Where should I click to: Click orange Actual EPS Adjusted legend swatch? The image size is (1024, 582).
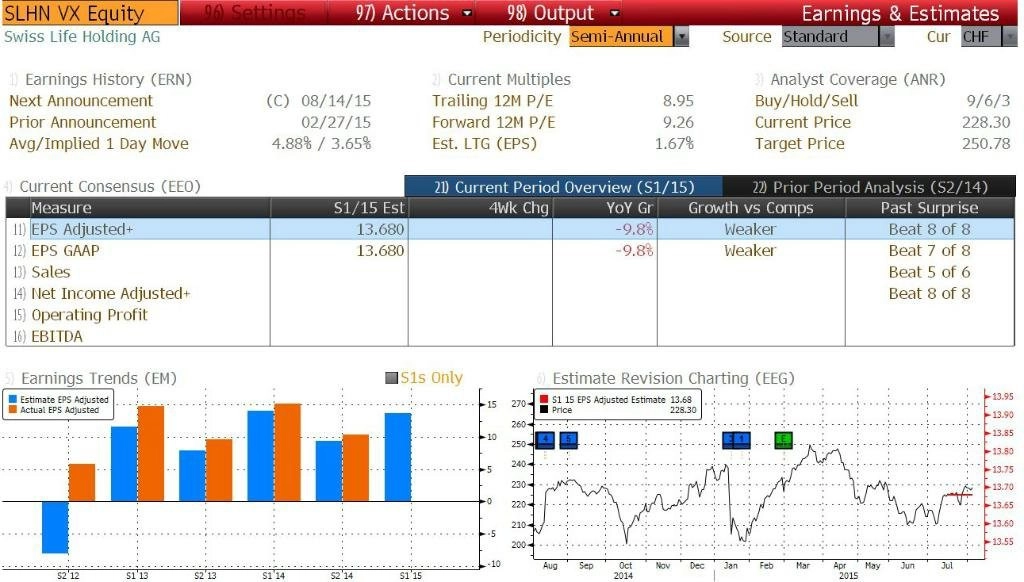coord(12,410)
